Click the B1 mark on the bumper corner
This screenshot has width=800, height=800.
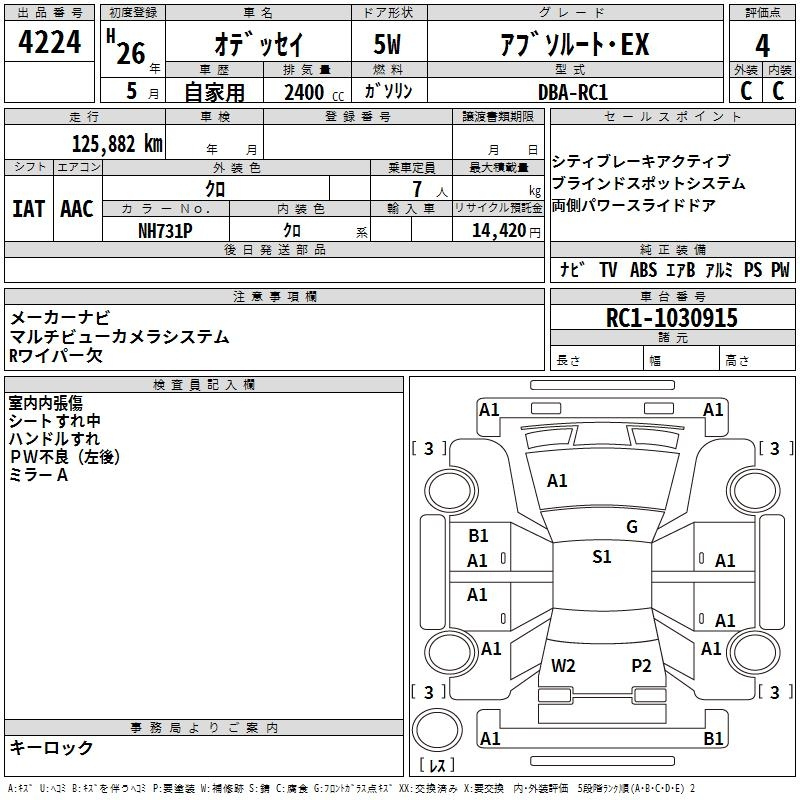pyautogui.click(x=713, y=739)
